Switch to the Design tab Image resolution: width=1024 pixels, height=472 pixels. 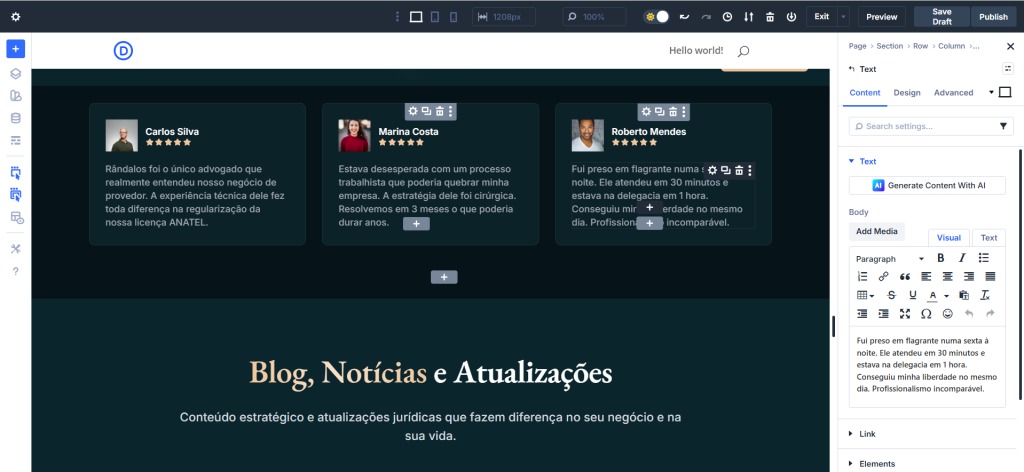(907, 93)
